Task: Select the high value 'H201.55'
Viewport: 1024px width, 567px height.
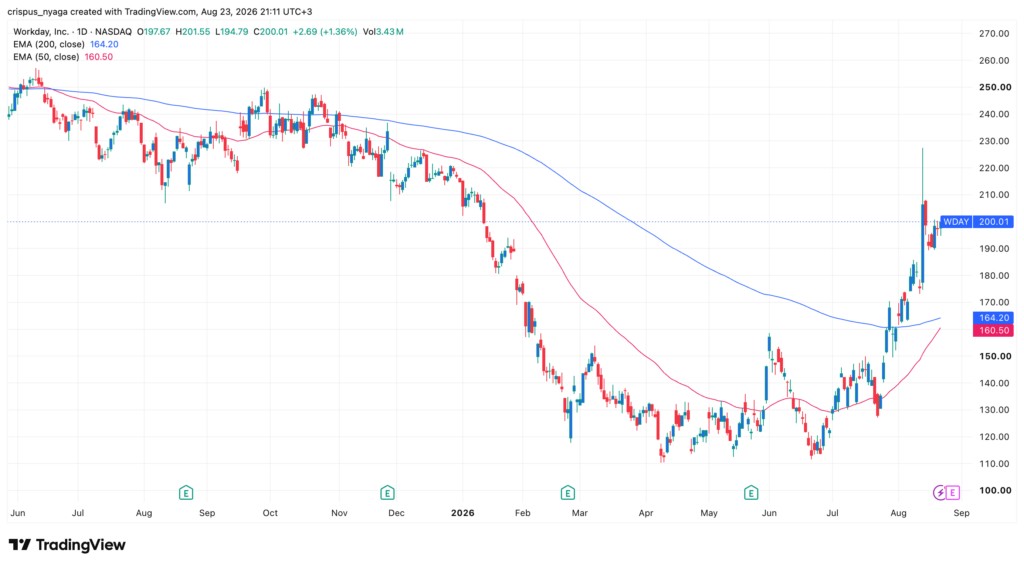Action: tap(193, 31)
